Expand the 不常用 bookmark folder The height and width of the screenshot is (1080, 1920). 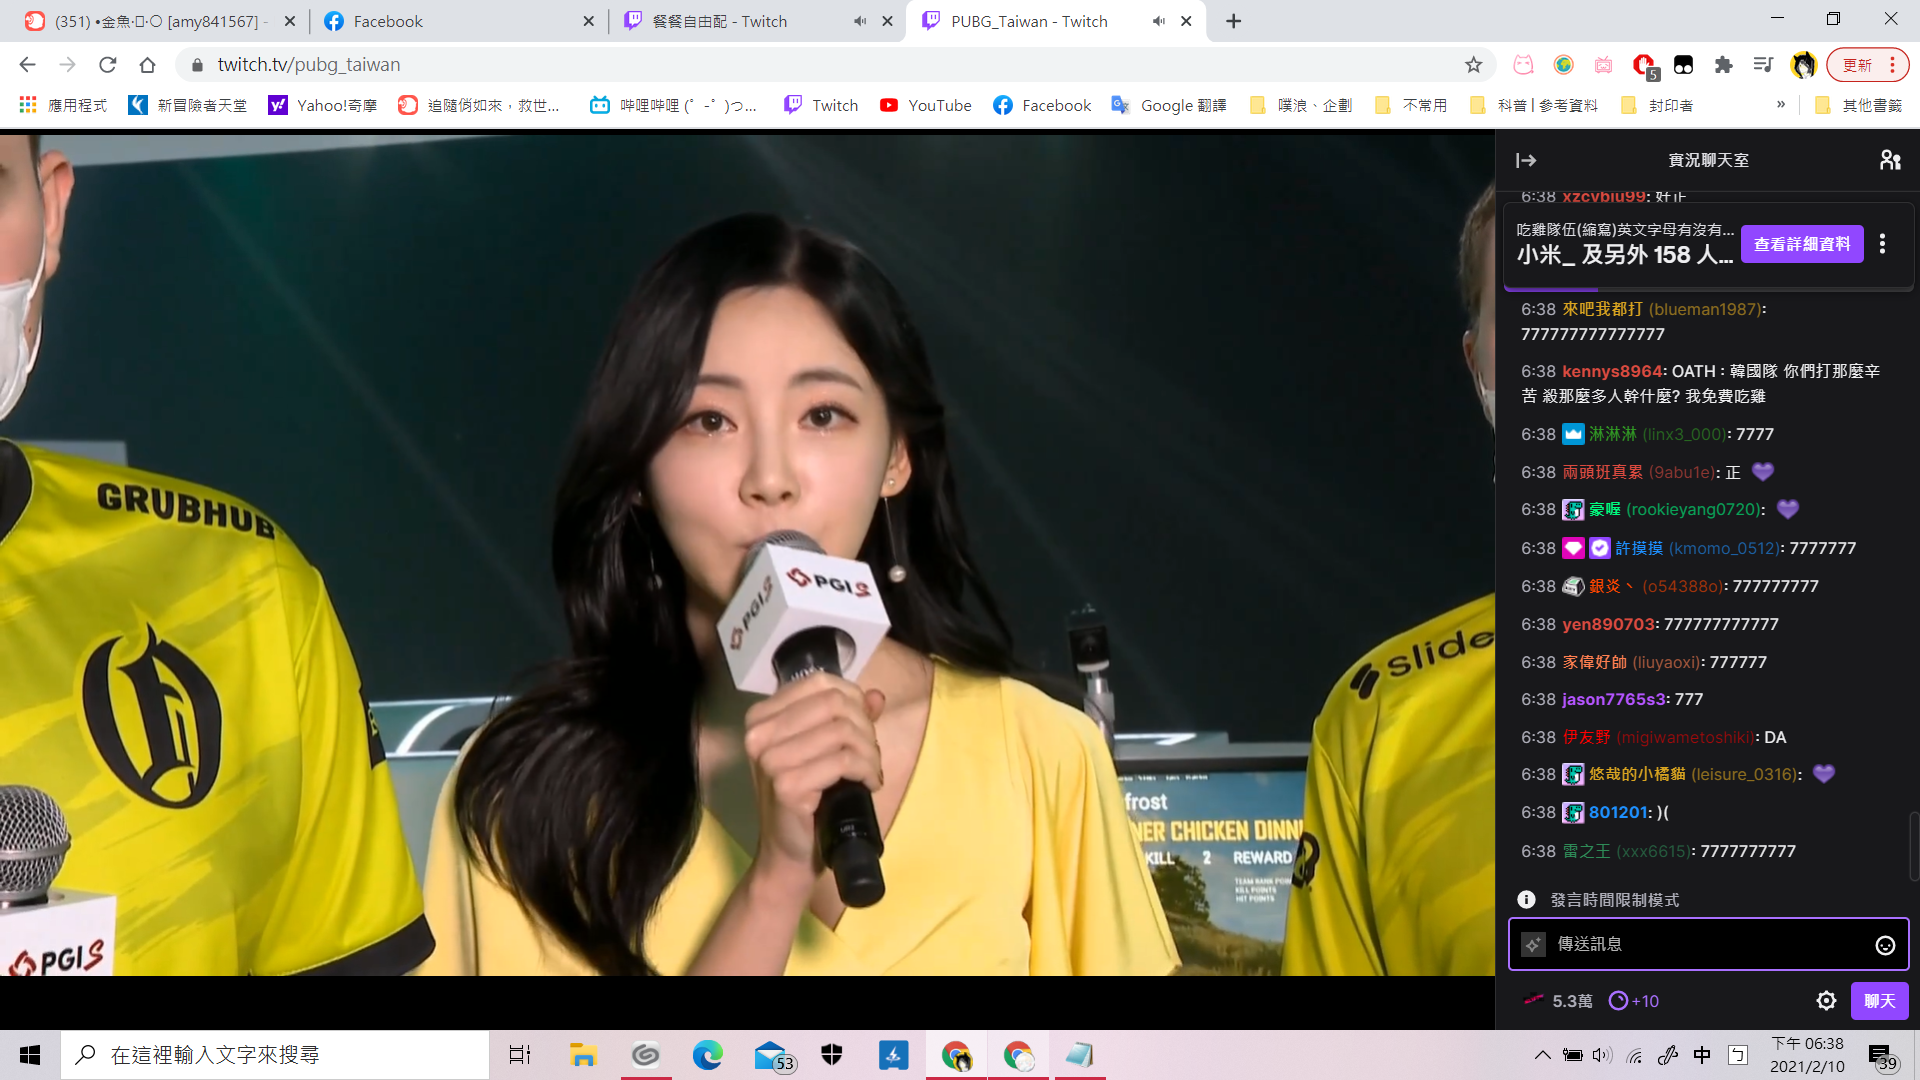[1411, 105]
